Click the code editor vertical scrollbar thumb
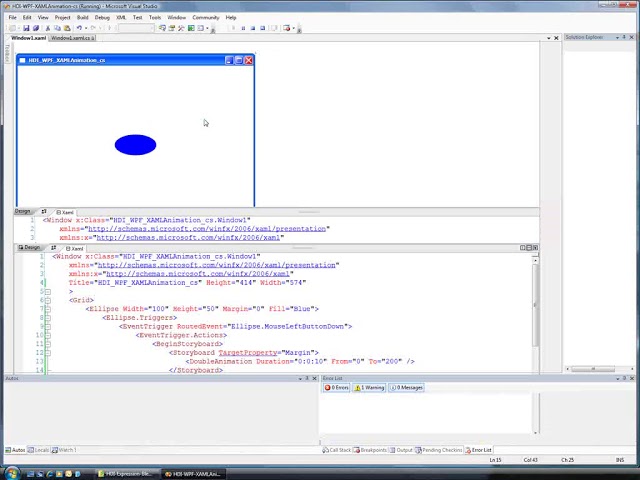 click(x=535, y=304)
